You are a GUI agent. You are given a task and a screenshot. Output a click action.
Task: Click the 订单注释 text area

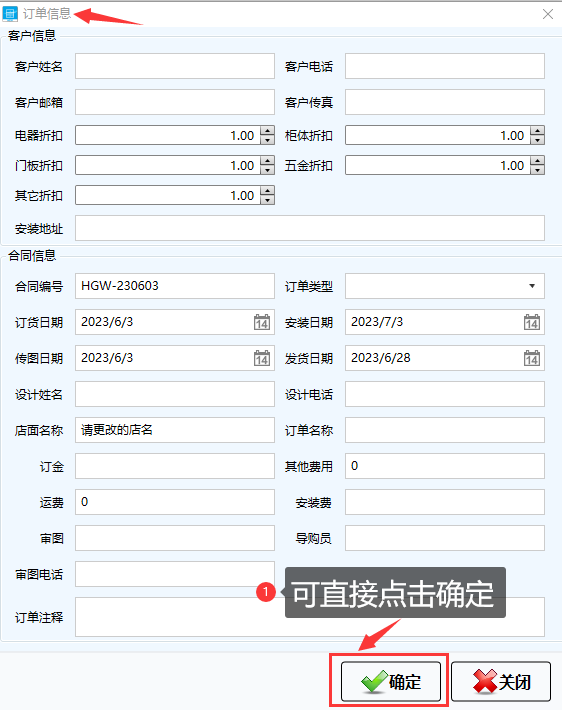tap(310, 617)
